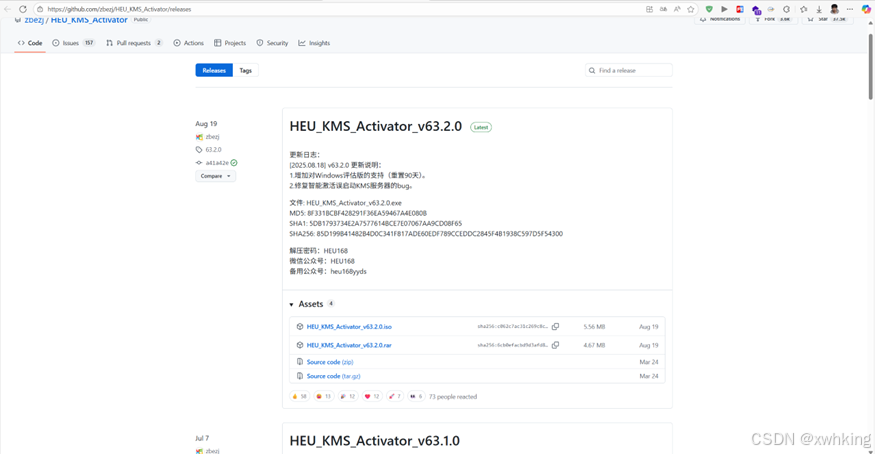Open the 63.2.0 tag link
The width and height of the screenshot is (875, 454).
click(213, 149)
